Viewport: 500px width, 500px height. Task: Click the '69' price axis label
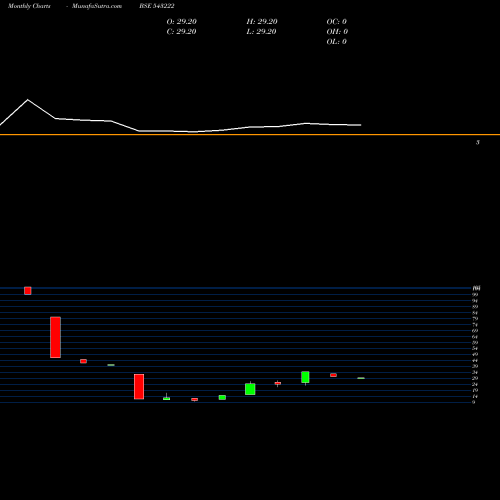pos(475,331)
